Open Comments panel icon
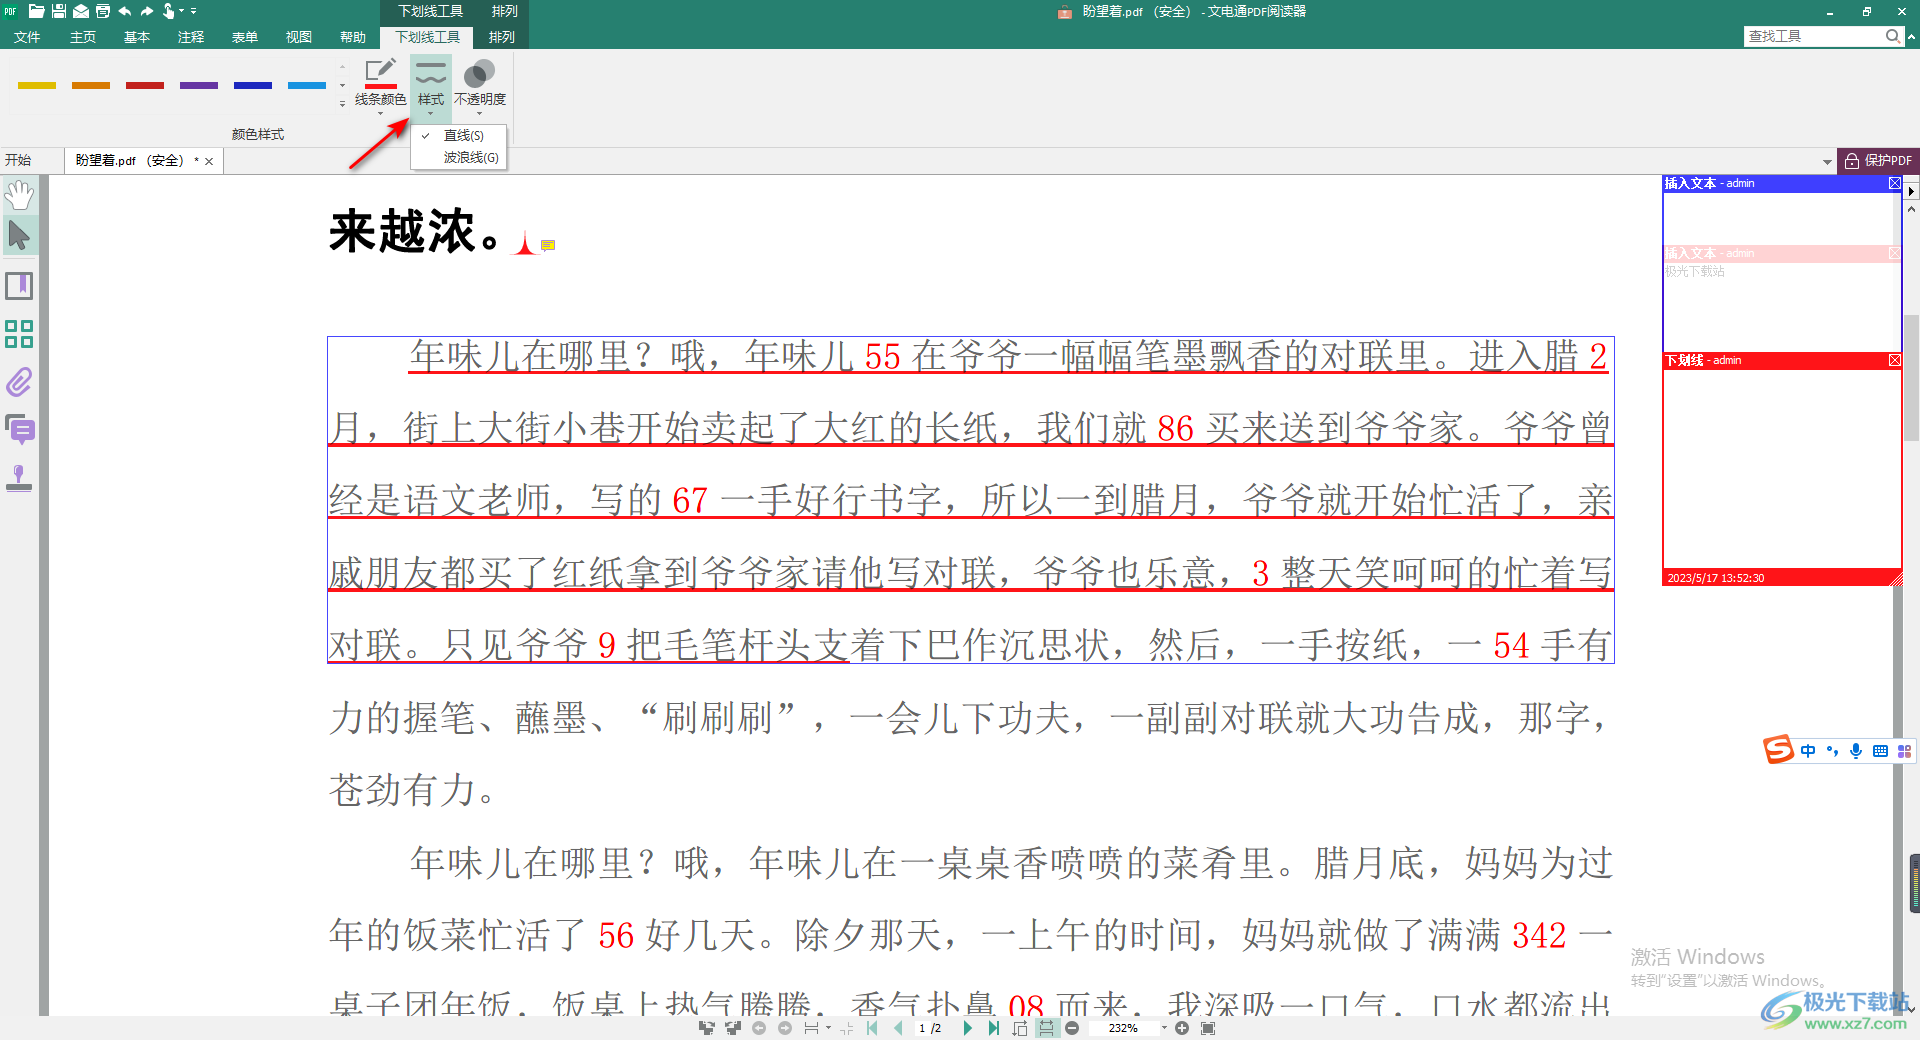The image size is (1920, 1040). point(19,430)
